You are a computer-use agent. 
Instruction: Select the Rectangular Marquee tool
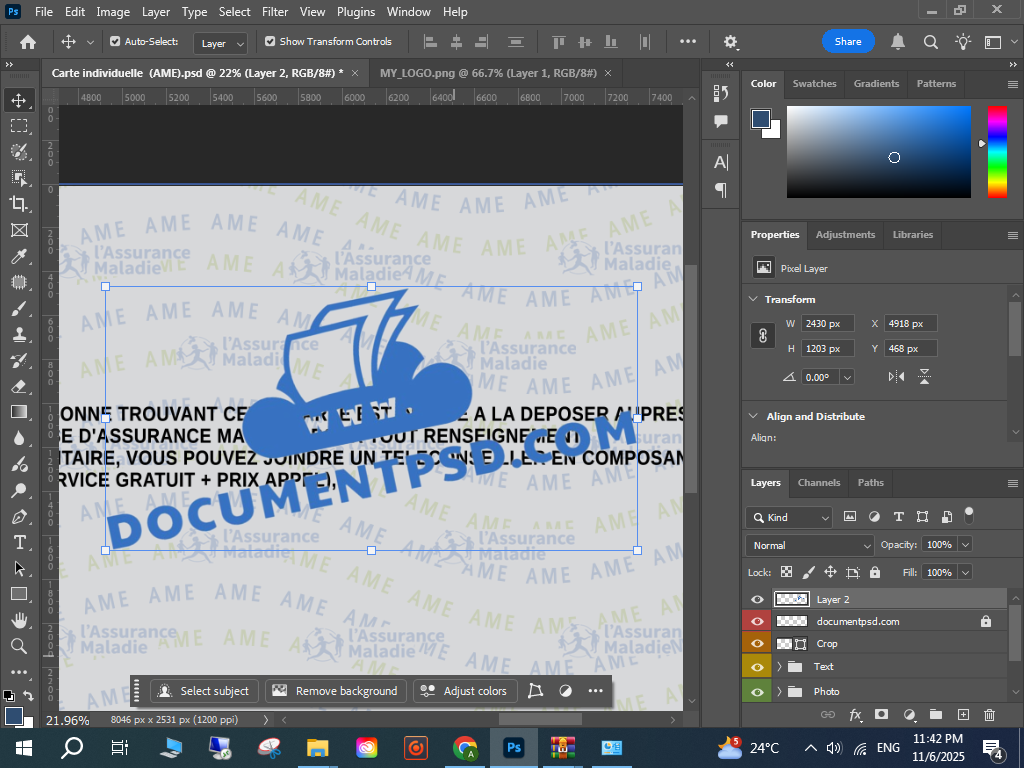pyautogui.click(x=19, y=126)
